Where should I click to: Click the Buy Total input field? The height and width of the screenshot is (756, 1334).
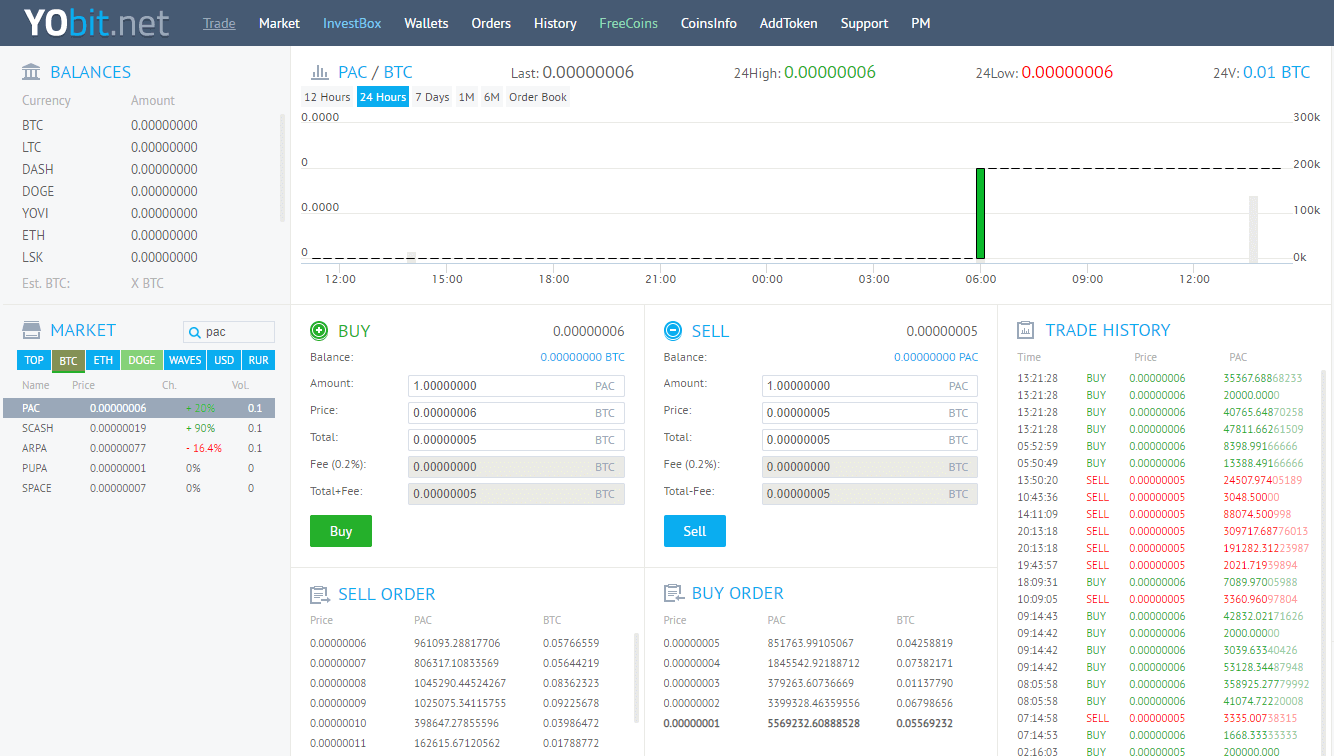(516, 440)
